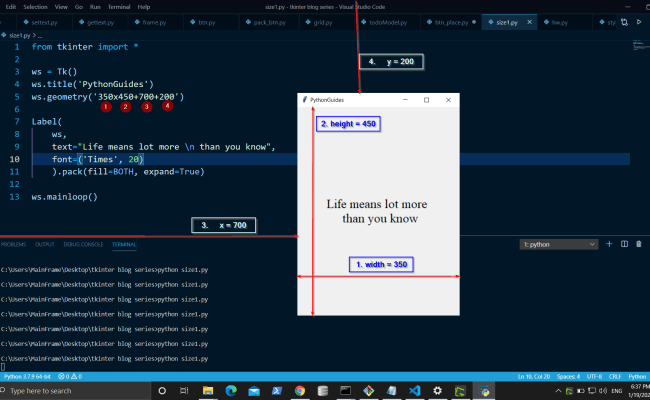Click the line 'from tkinter import *'
This screenshot has width=650, height=400.
pyautogui.click(x=85, y=47)
